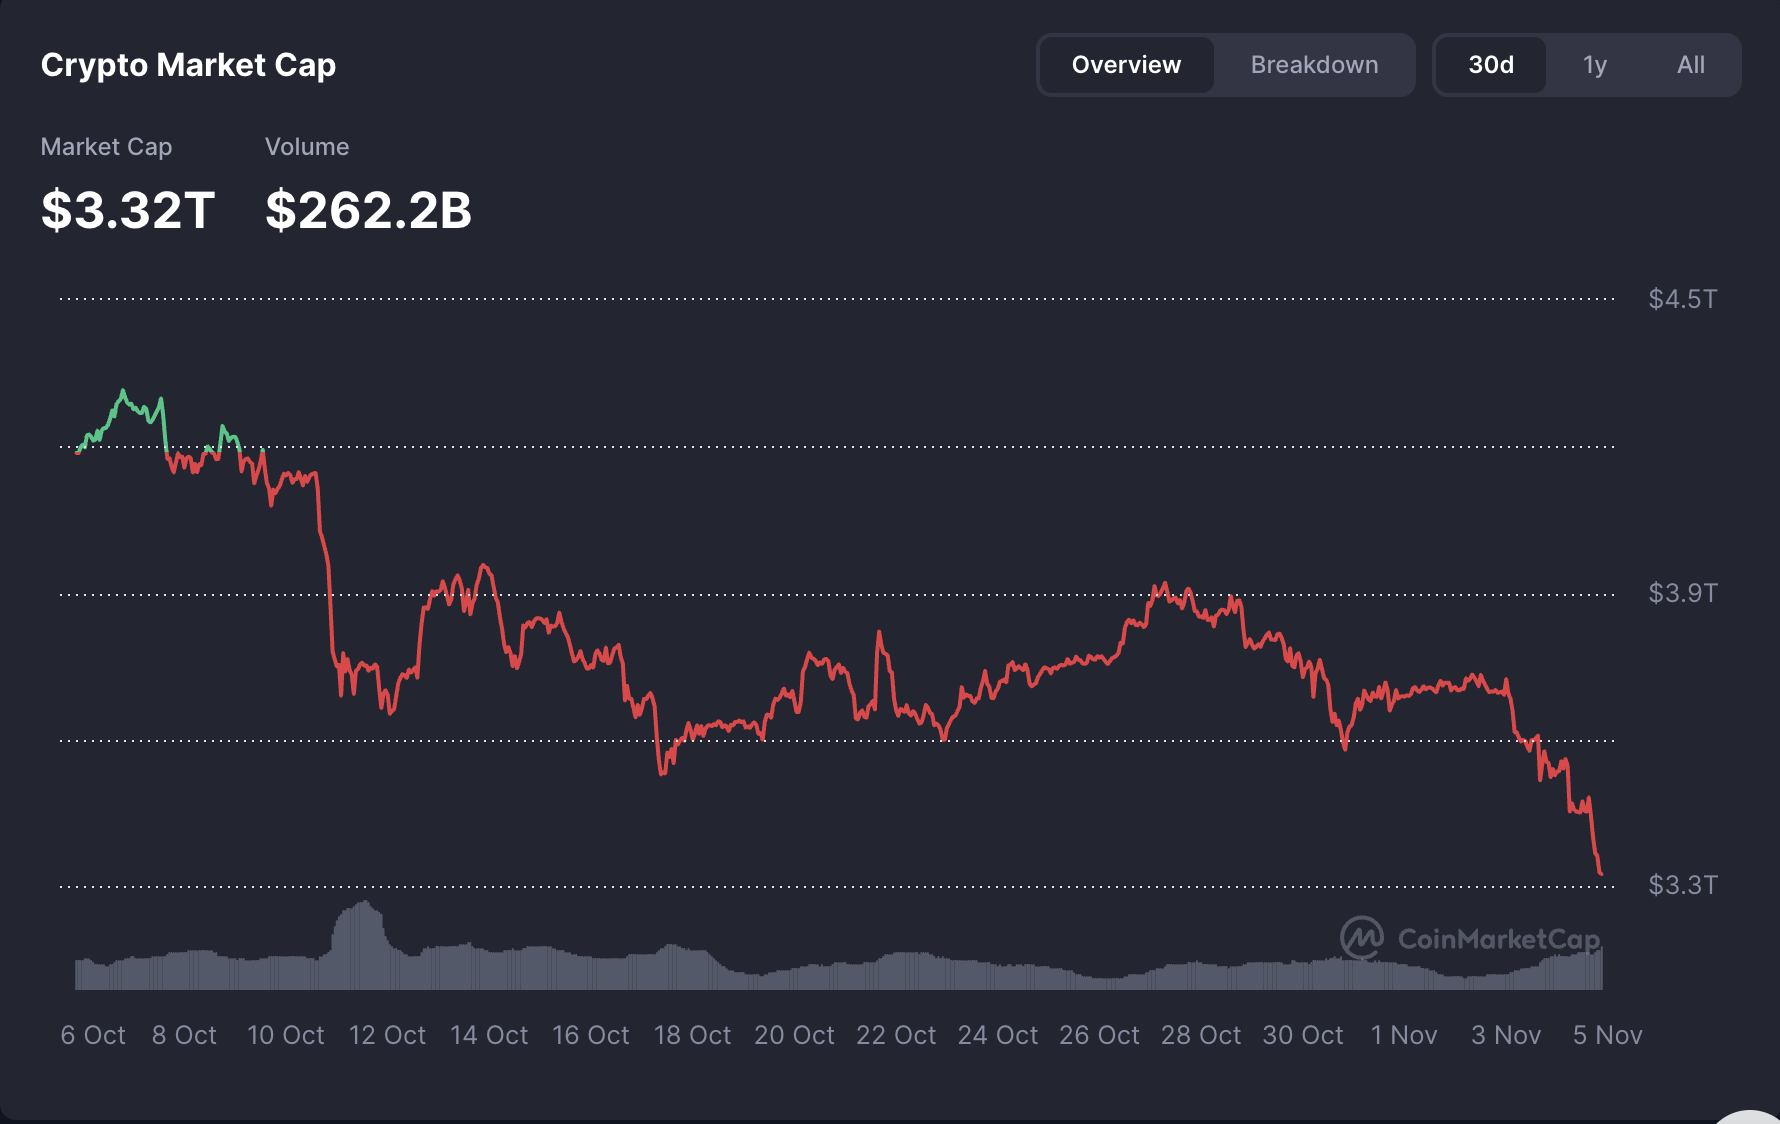The image size is (1780, 1124).
Task: Click the 5 Nov axis label
Action: pyautogui.click(x=1608, y=1035)
